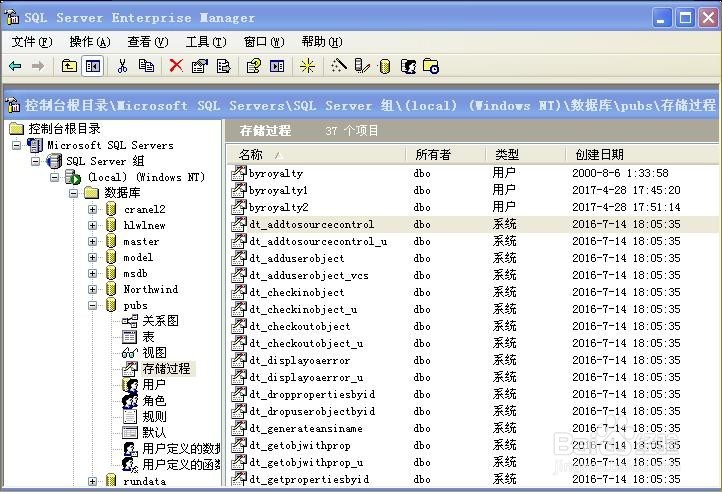Viewport: 722px width, 492px height.
Task: Select the 用户 users node
Action: coord(154,385)
